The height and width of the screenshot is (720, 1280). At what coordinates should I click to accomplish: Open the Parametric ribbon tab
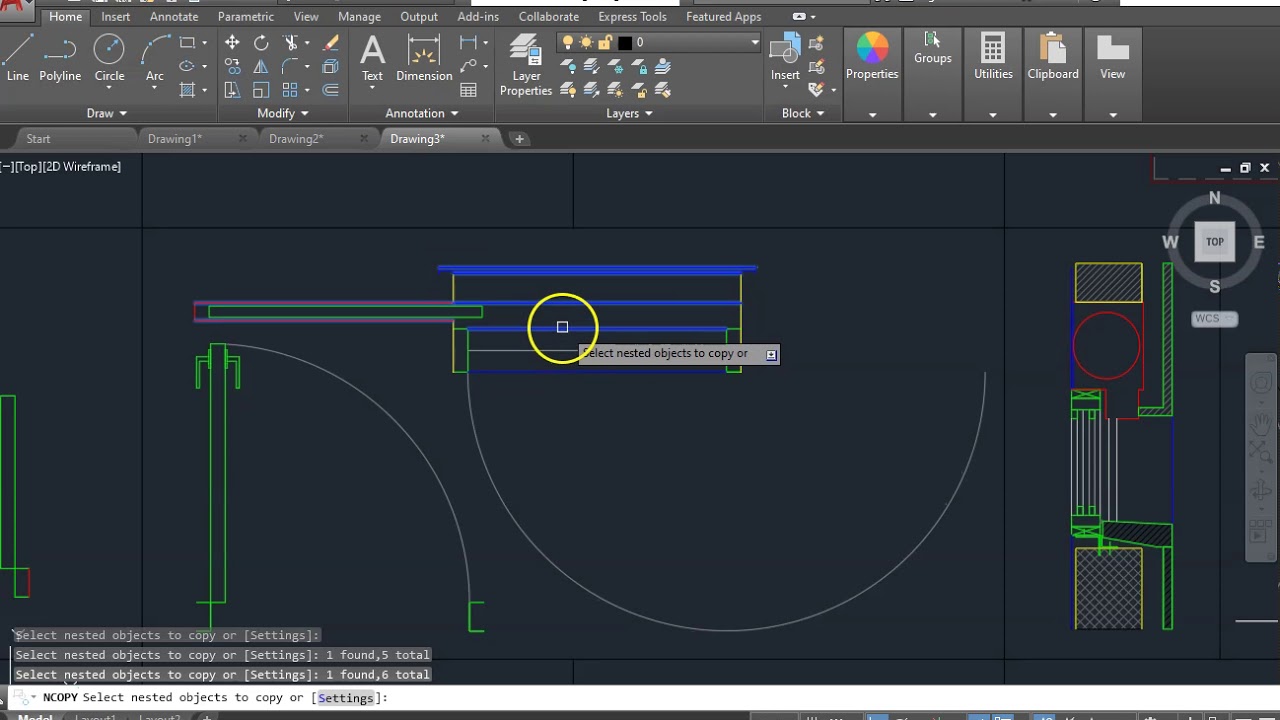click(x=245, y=16)
